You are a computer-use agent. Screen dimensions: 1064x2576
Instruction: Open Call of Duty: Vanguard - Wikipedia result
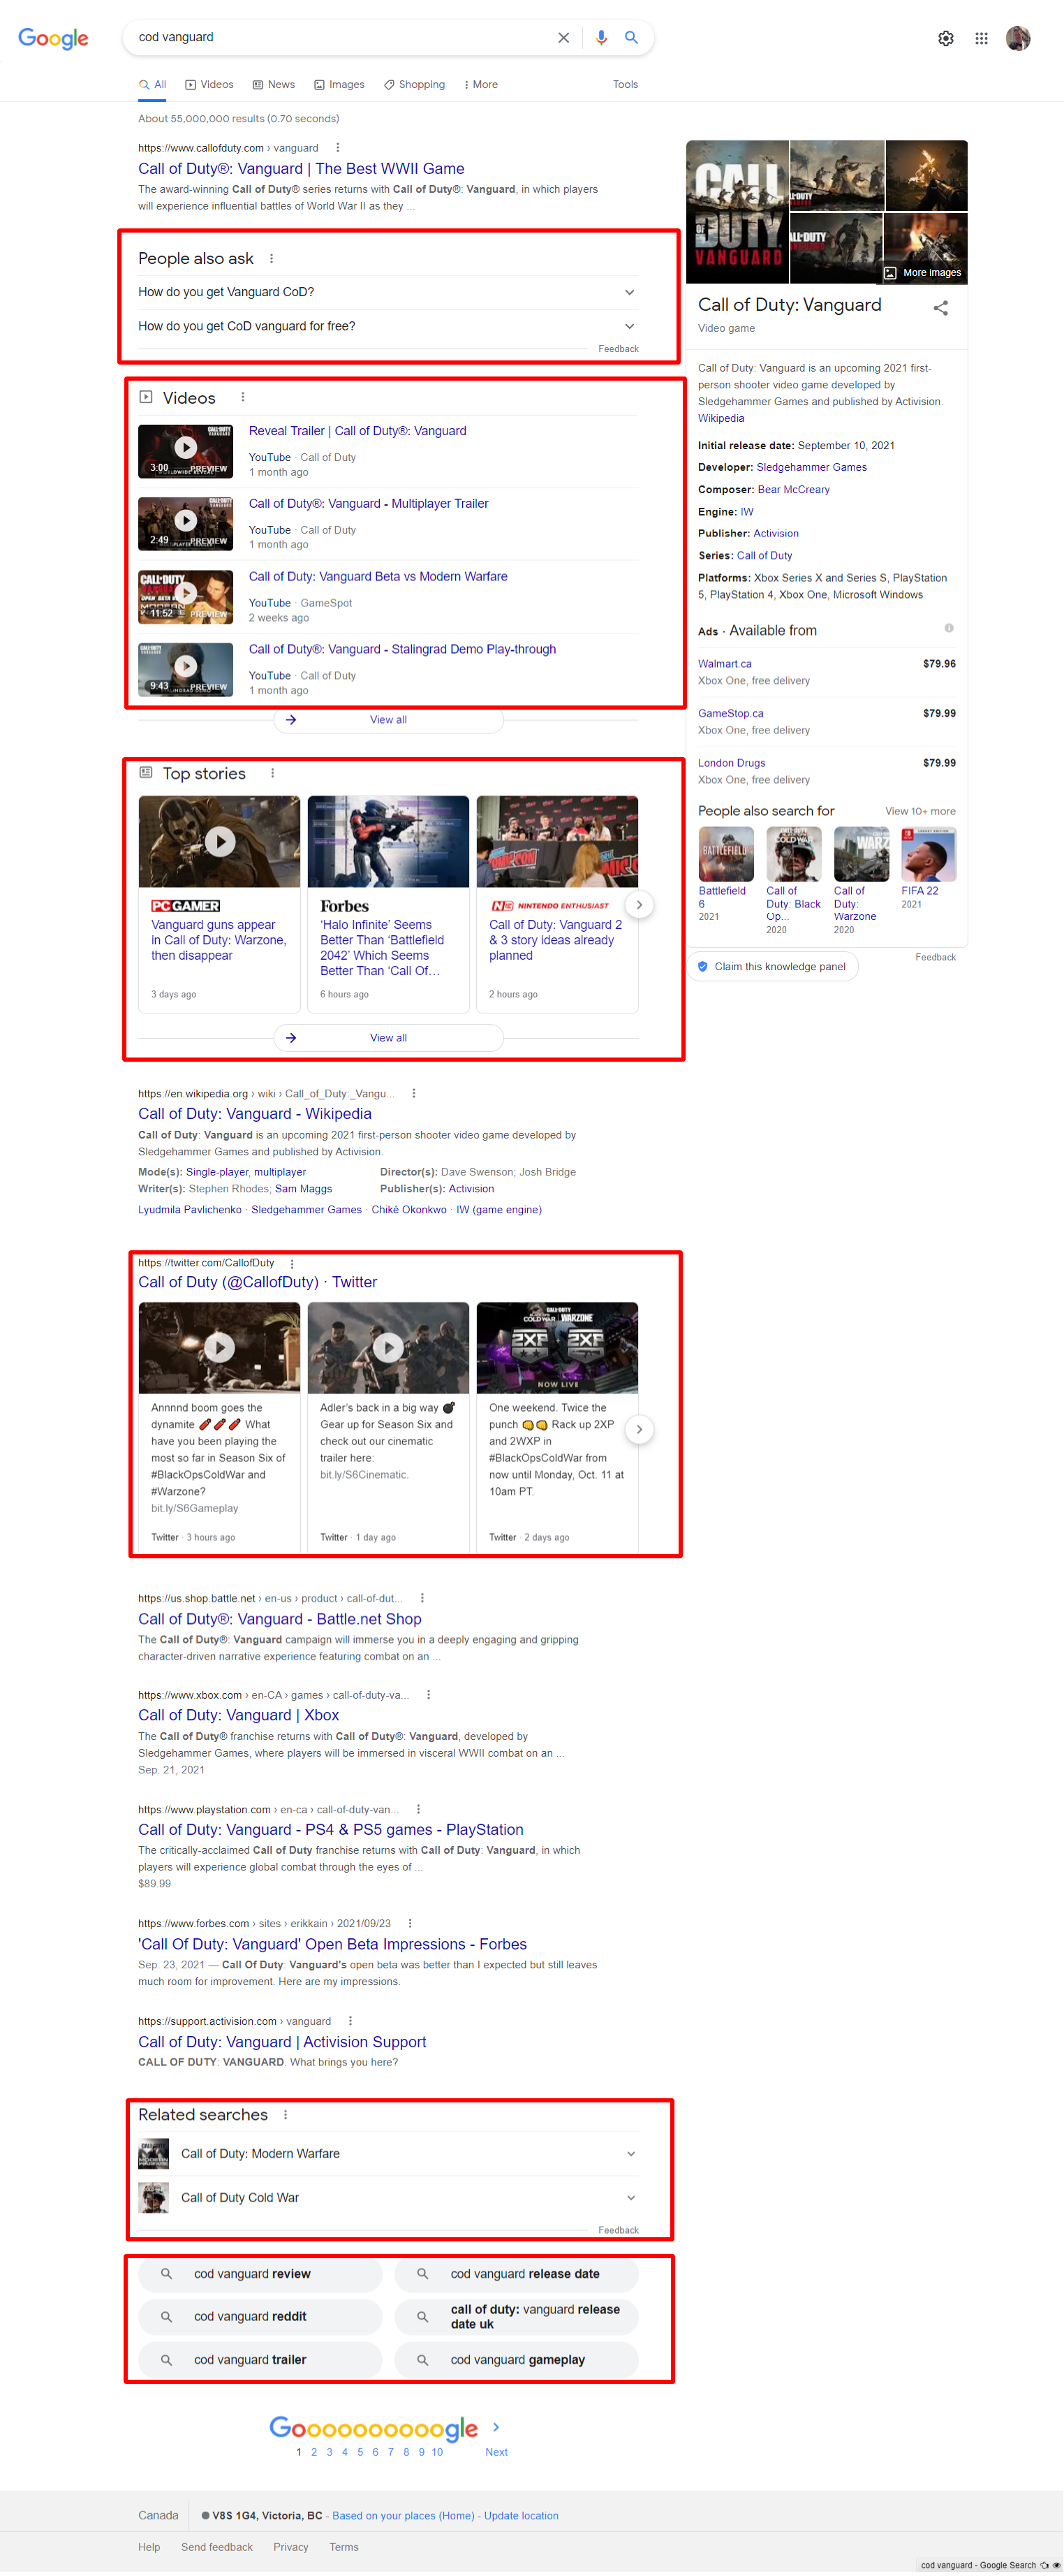pyautogui.click(x=255, y=1114)
